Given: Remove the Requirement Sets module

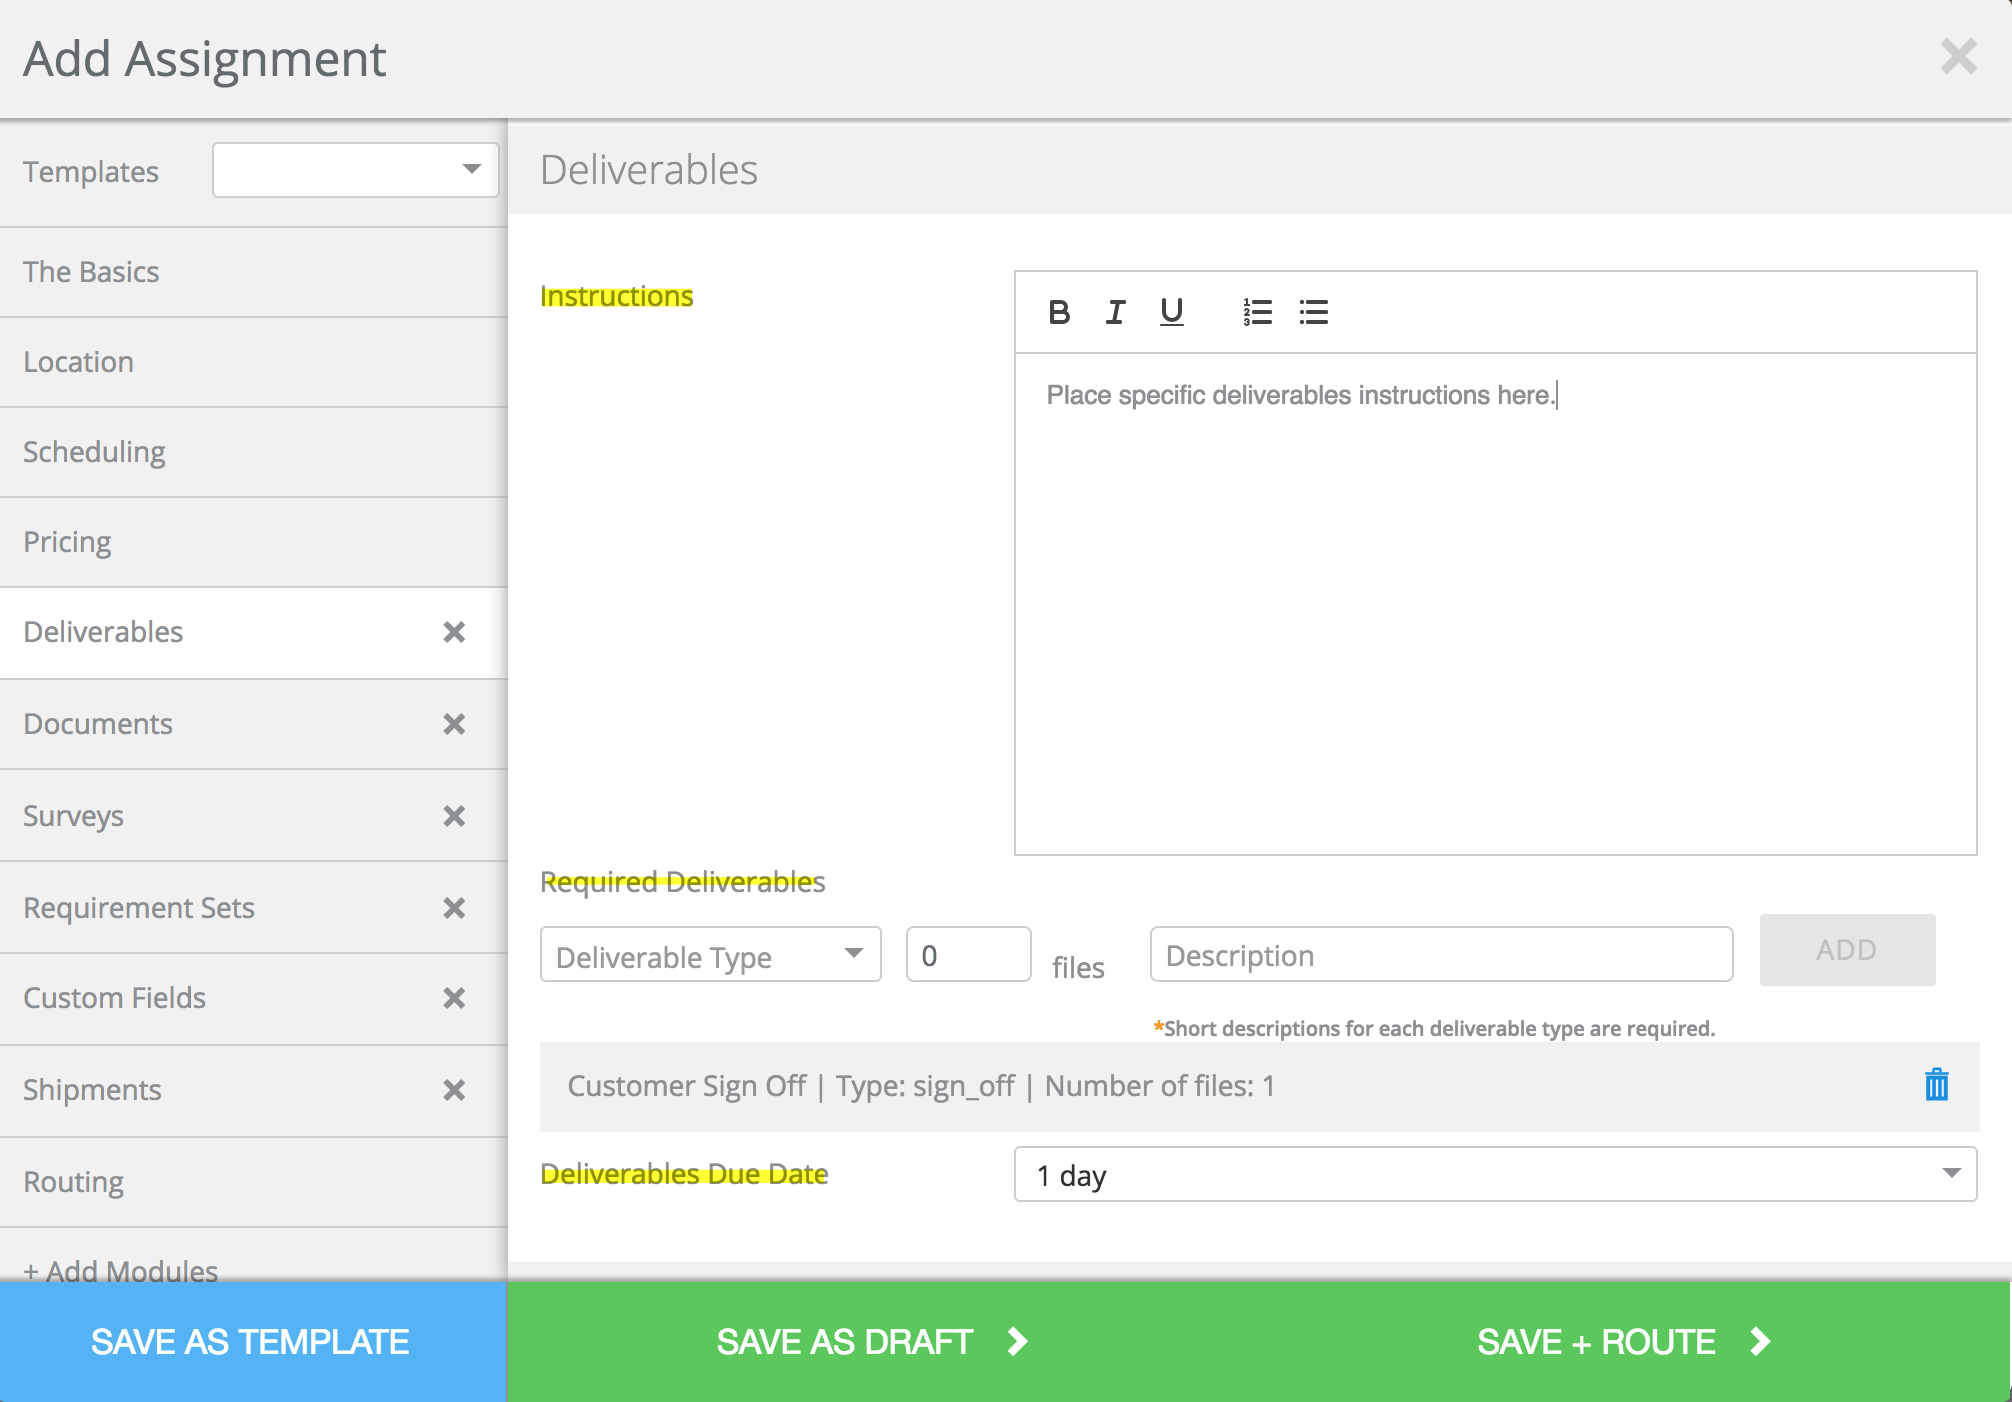Looking at the screenshot, I should click(454, 908).
